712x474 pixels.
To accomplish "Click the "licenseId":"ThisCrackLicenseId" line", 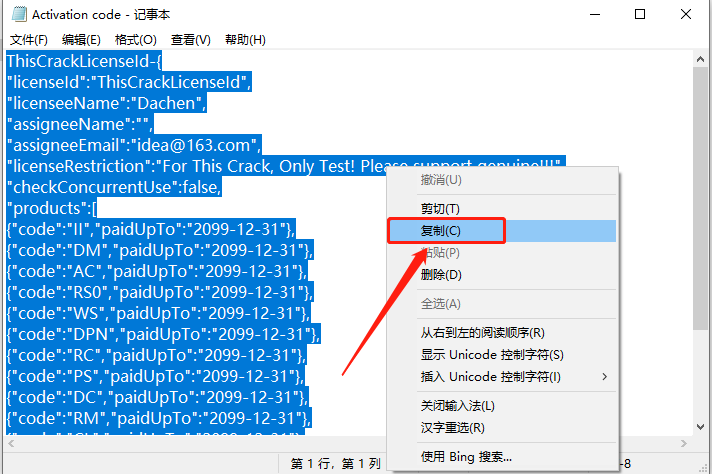I will (x=129, y=82).
